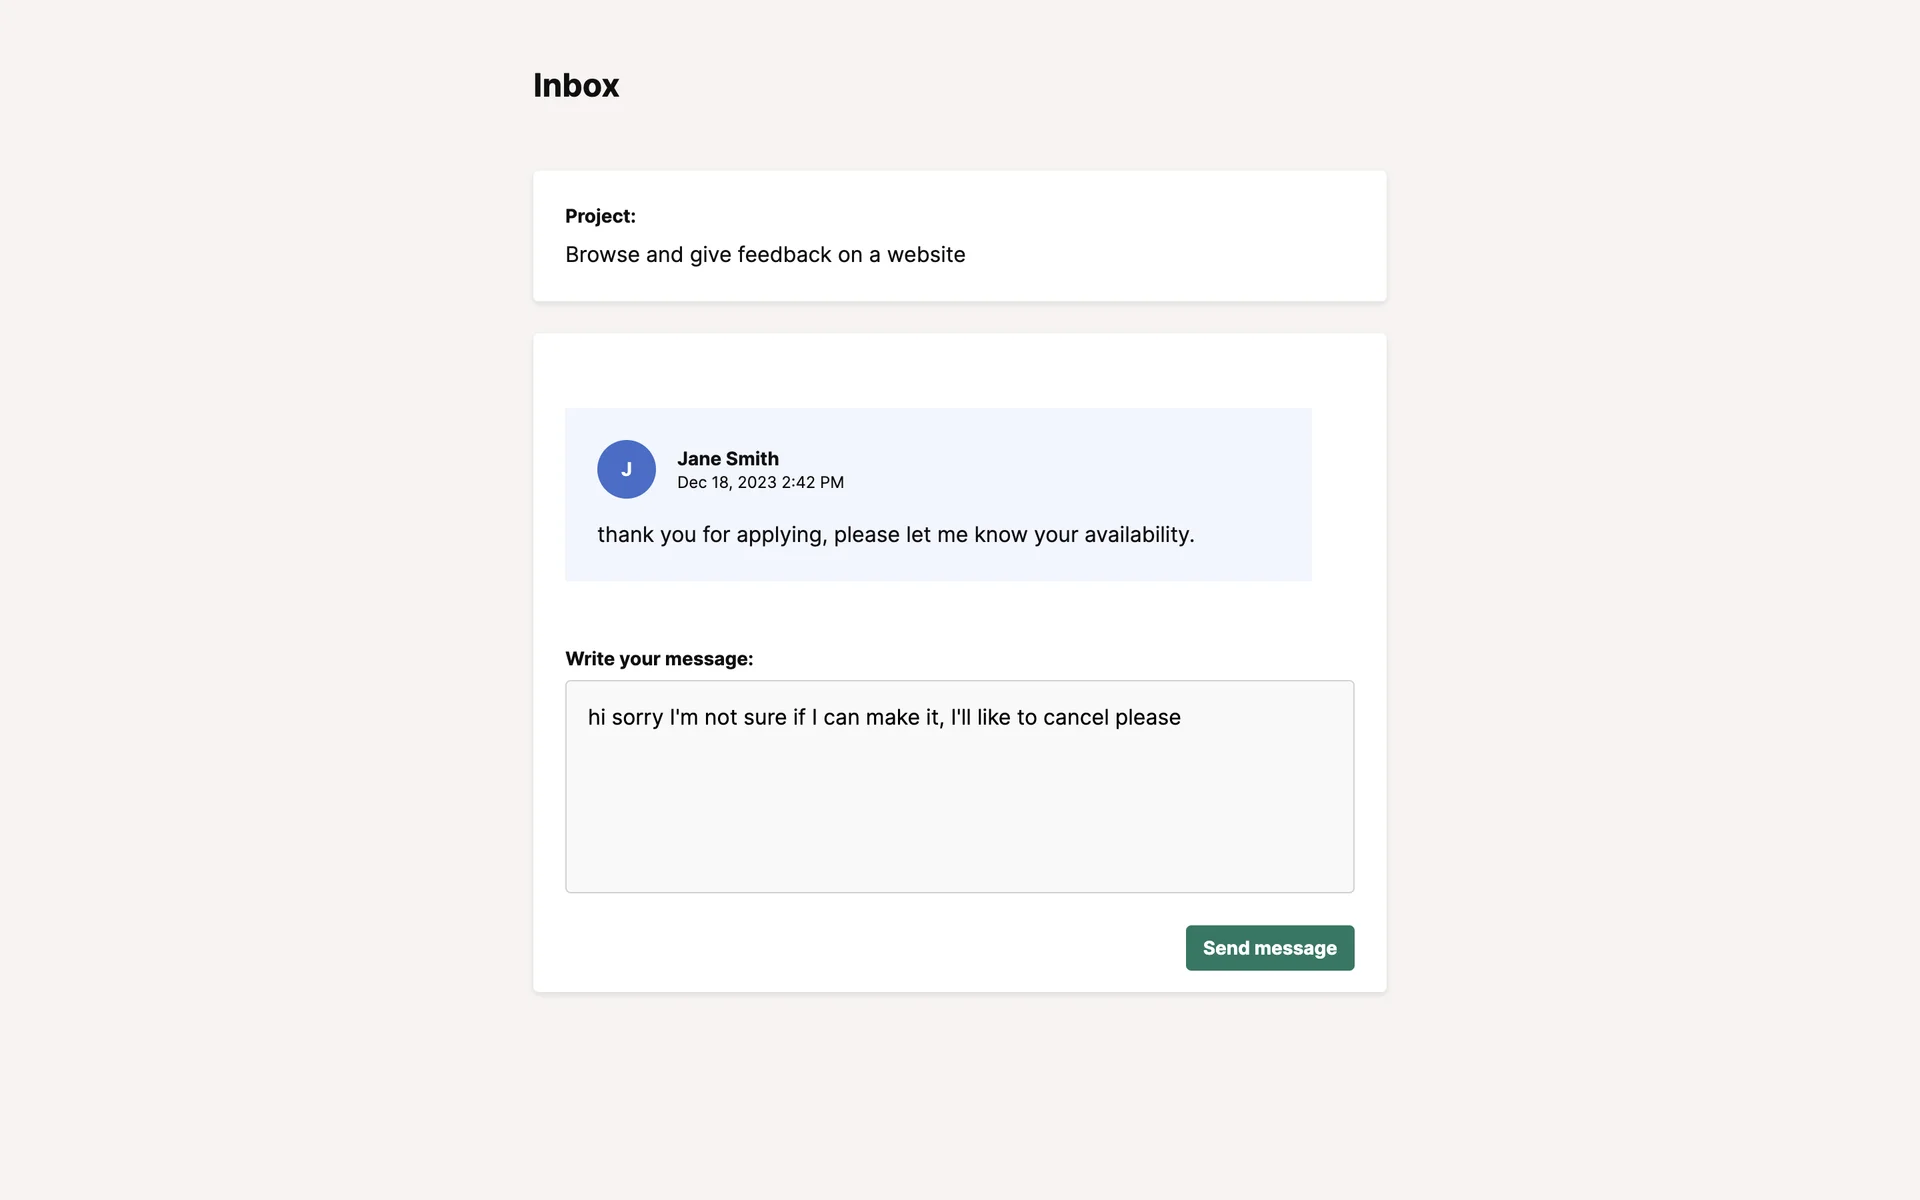The image size is (1920, 1200).
Task: Click the "Write your message:" label
Action: tap(659, 659)
